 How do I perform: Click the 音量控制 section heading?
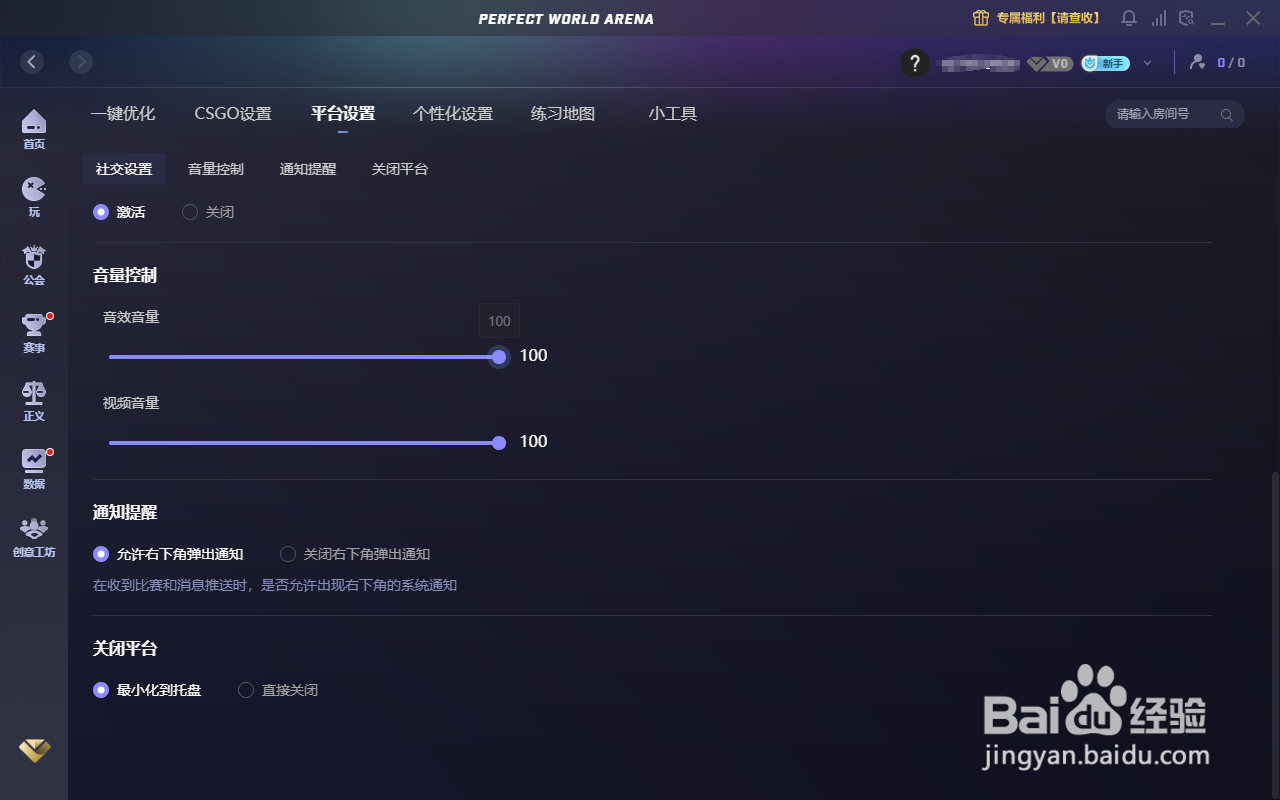pyautogui.click(x=125, y=275)
